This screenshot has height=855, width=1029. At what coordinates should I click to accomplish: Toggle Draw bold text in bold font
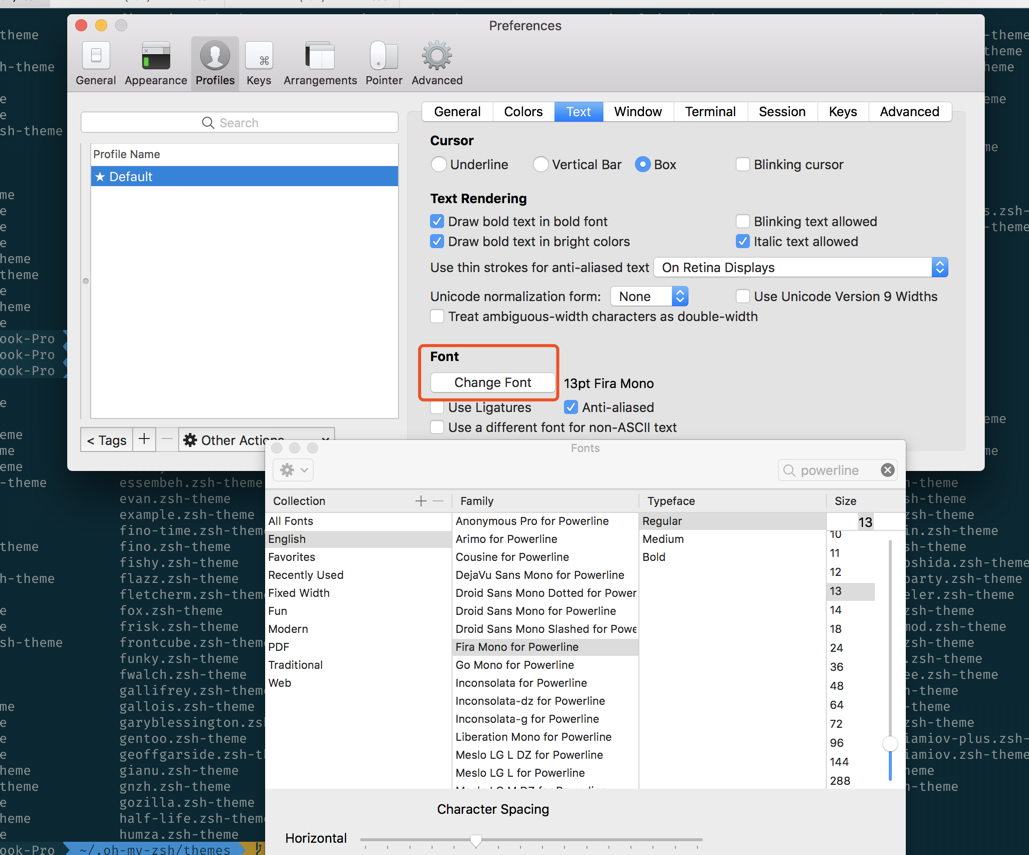tap(437, 221)
